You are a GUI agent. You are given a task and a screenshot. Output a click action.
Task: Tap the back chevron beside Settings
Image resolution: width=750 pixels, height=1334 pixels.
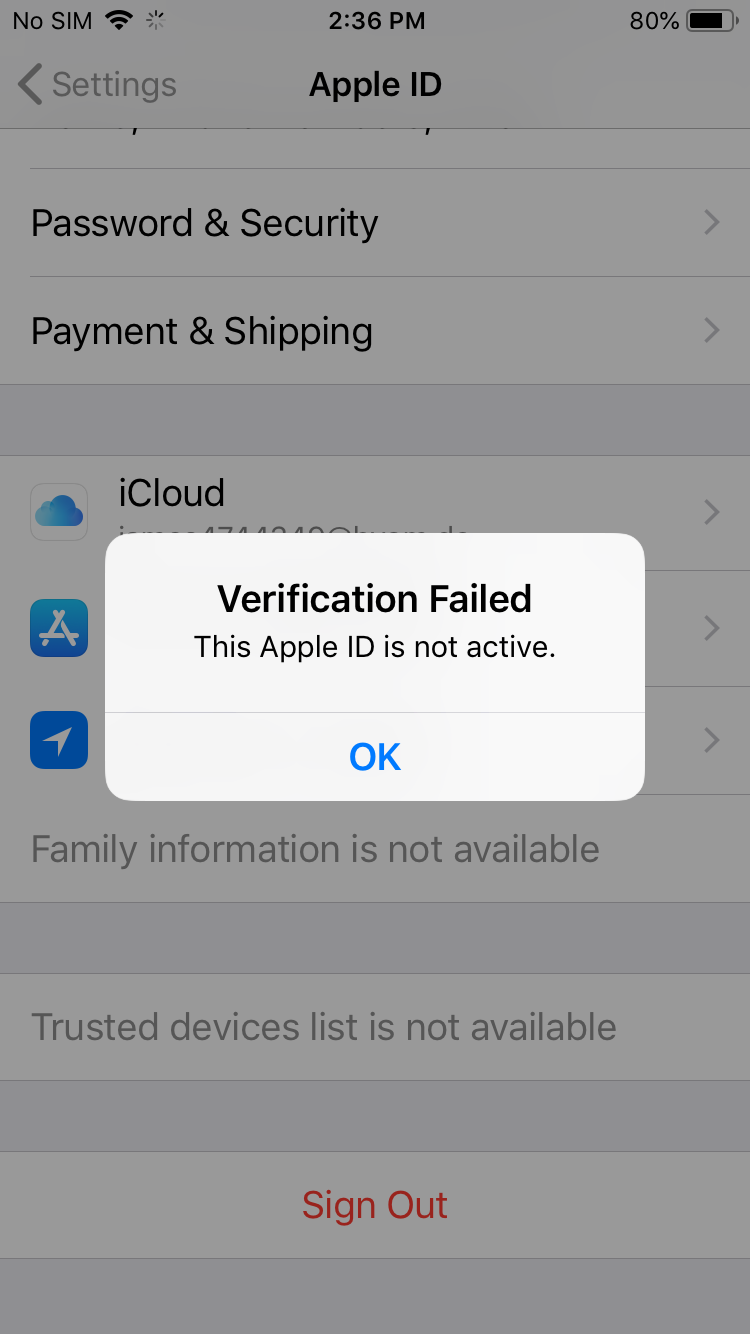30,85
